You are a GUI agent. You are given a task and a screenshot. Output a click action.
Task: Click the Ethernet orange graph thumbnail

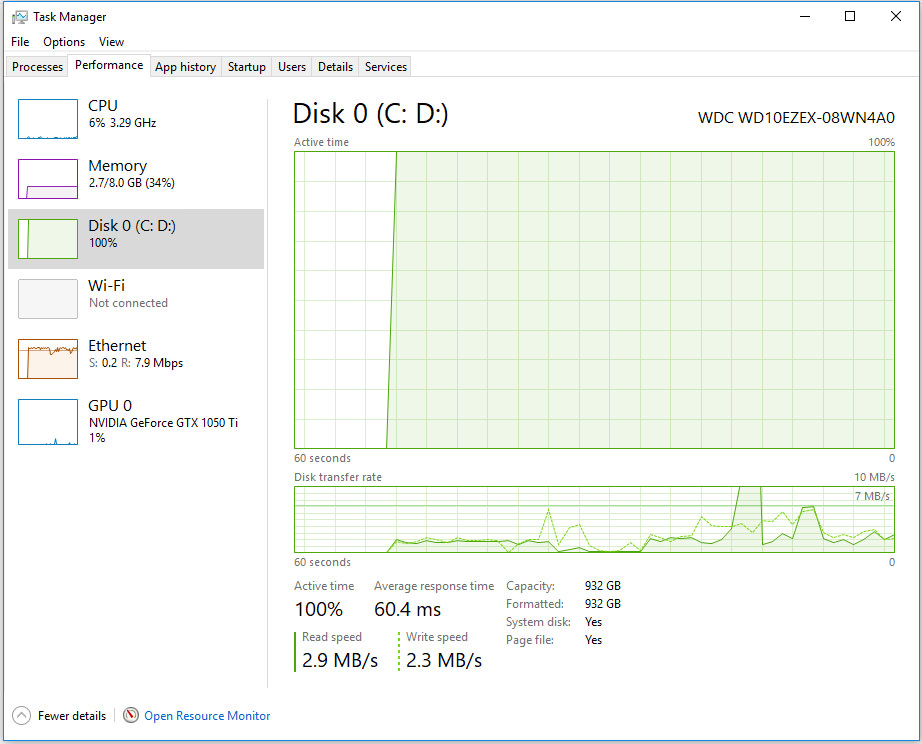coord(47,359)
